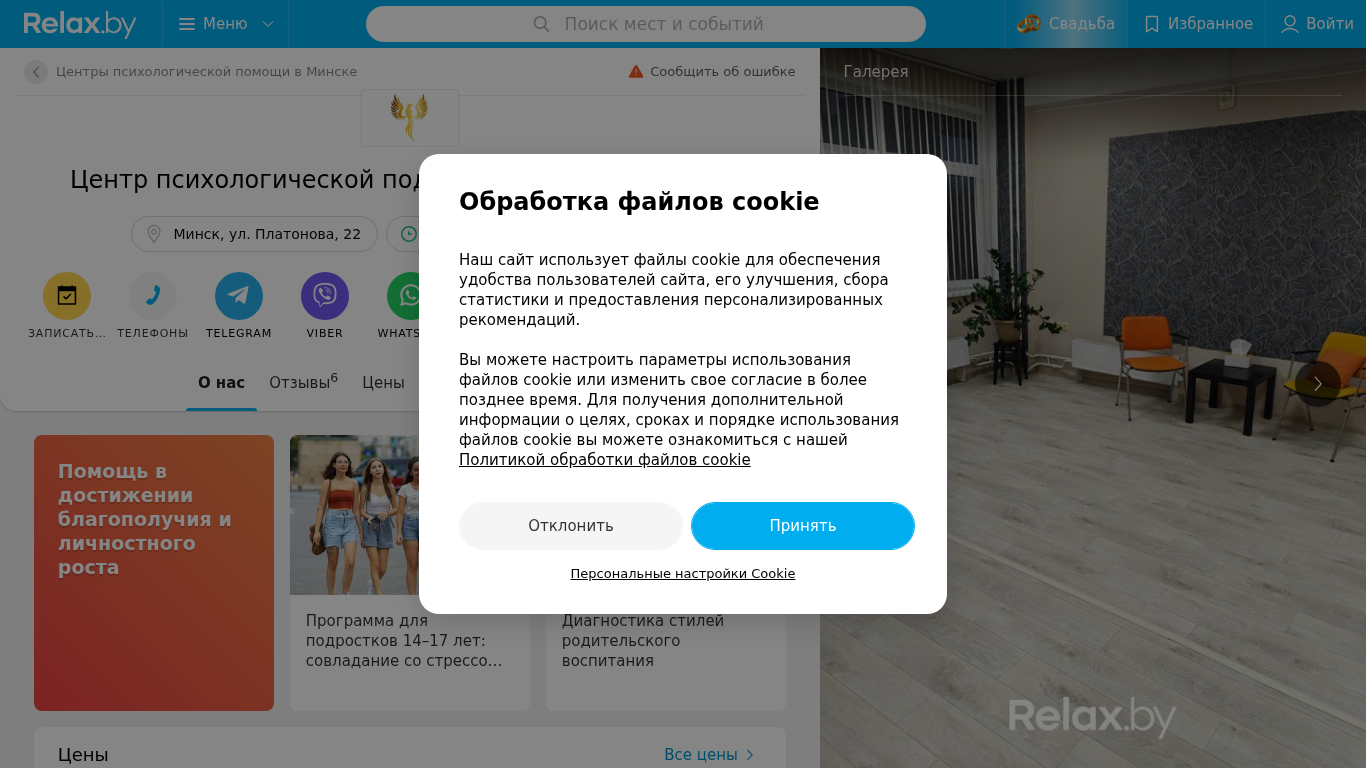Go back with the breadcrumb arrow icon

36,72
